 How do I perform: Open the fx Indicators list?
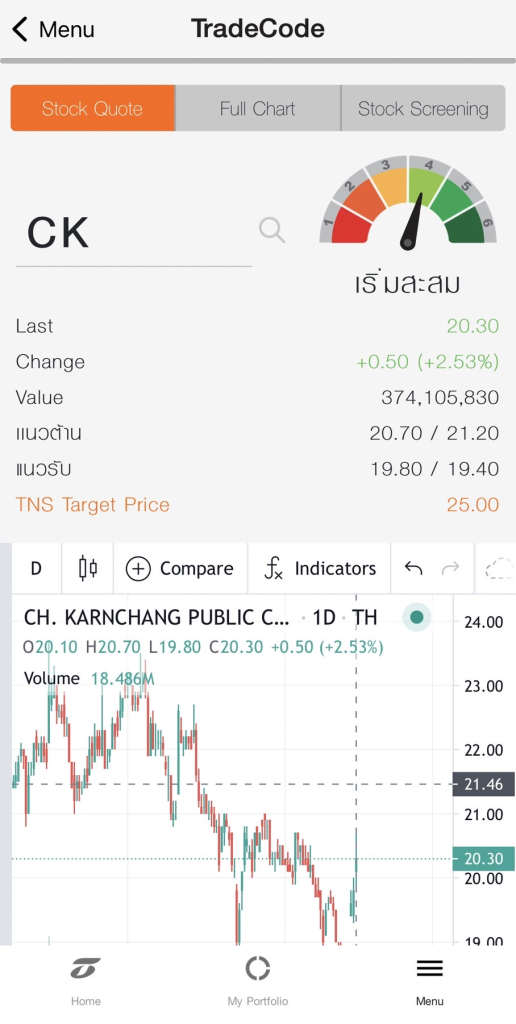tap(319, 568)
